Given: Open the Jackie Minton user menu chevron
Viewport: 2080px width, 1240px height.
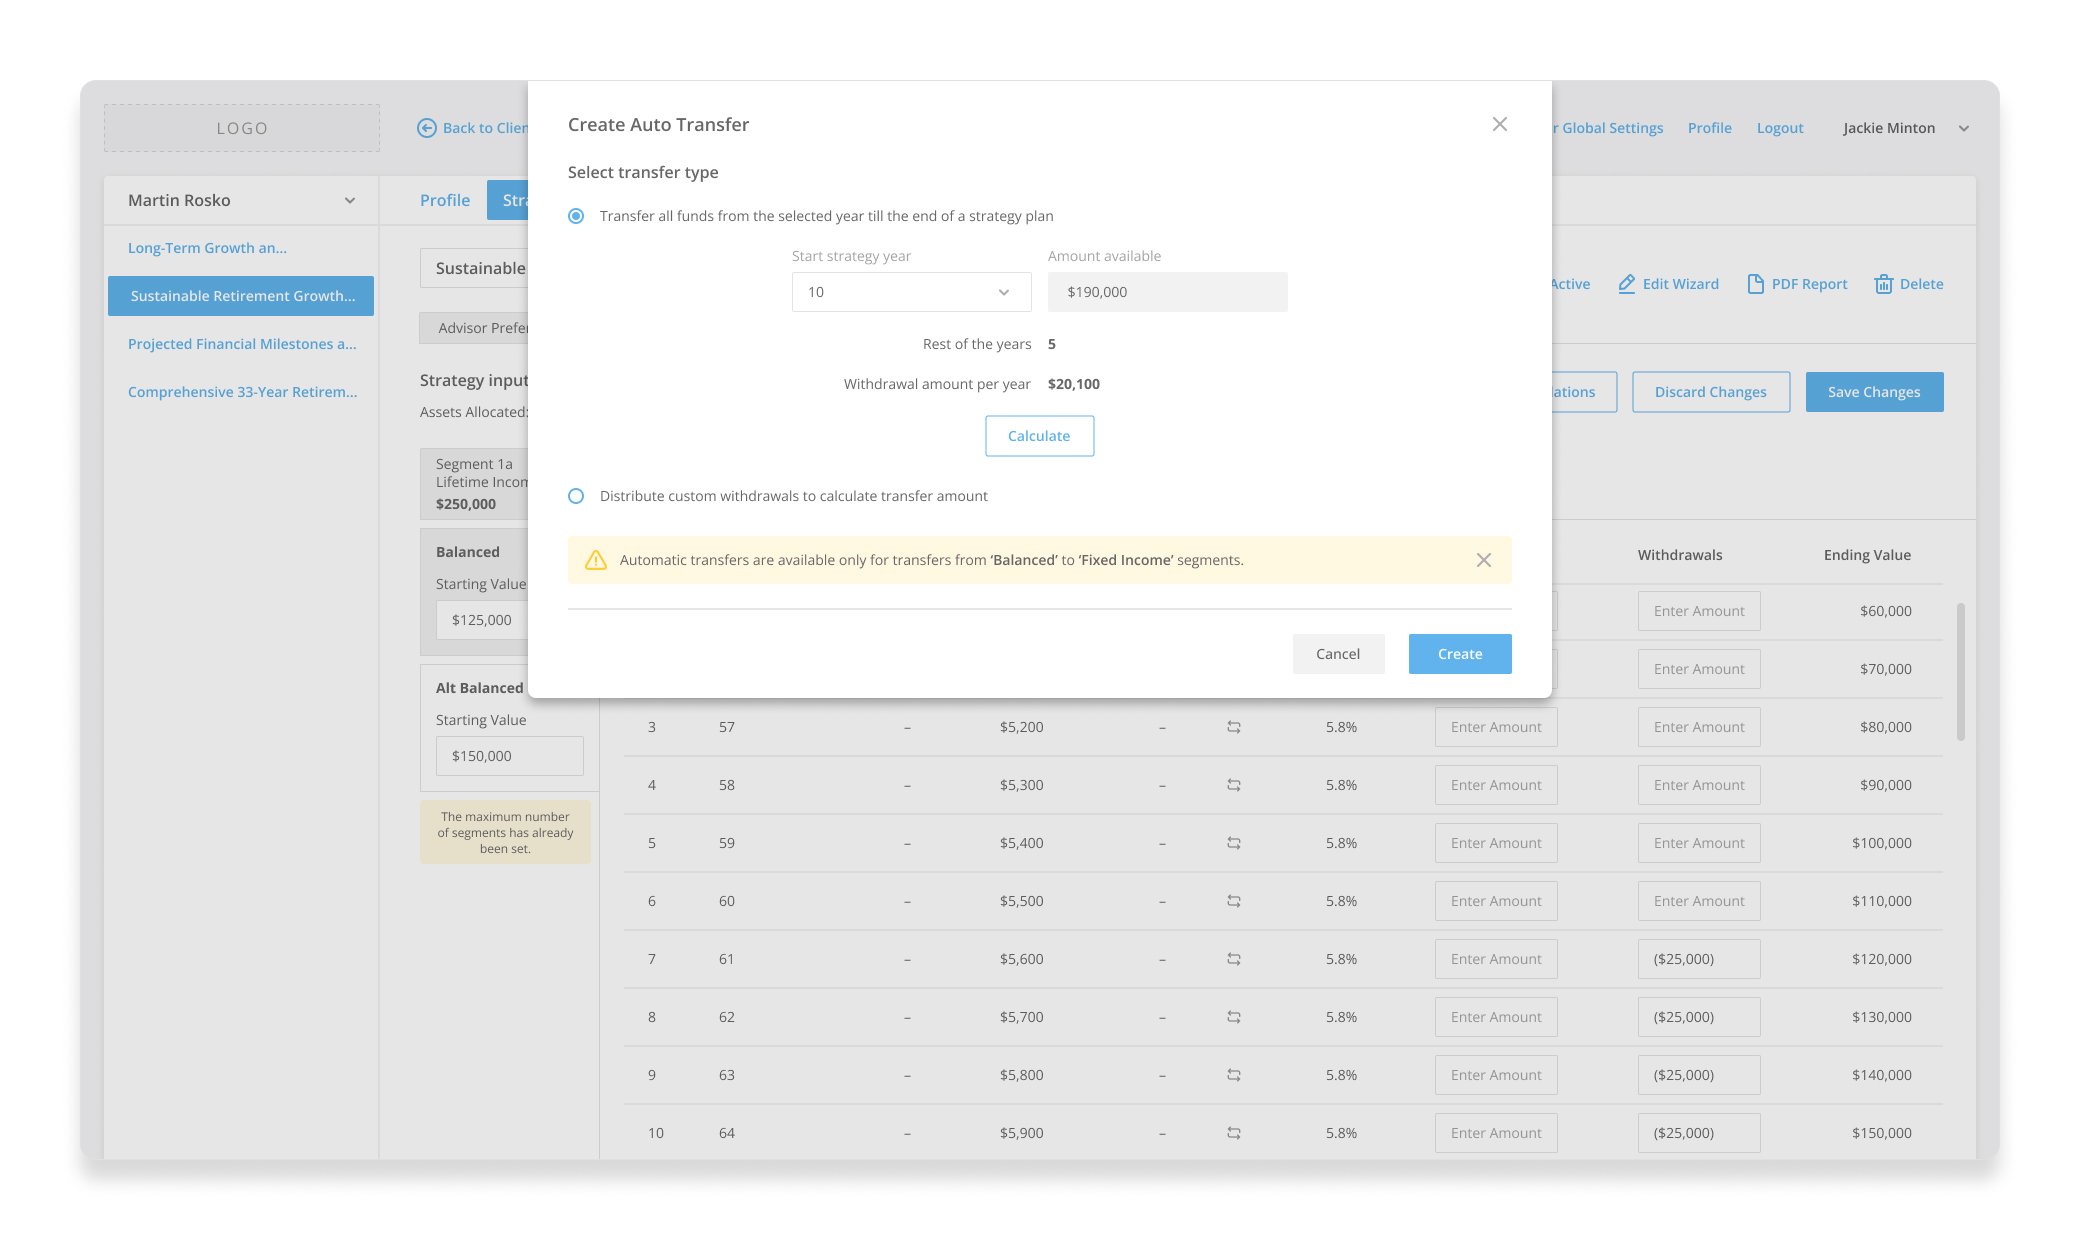Looking at the screenshot, I should click(1964, 128).
